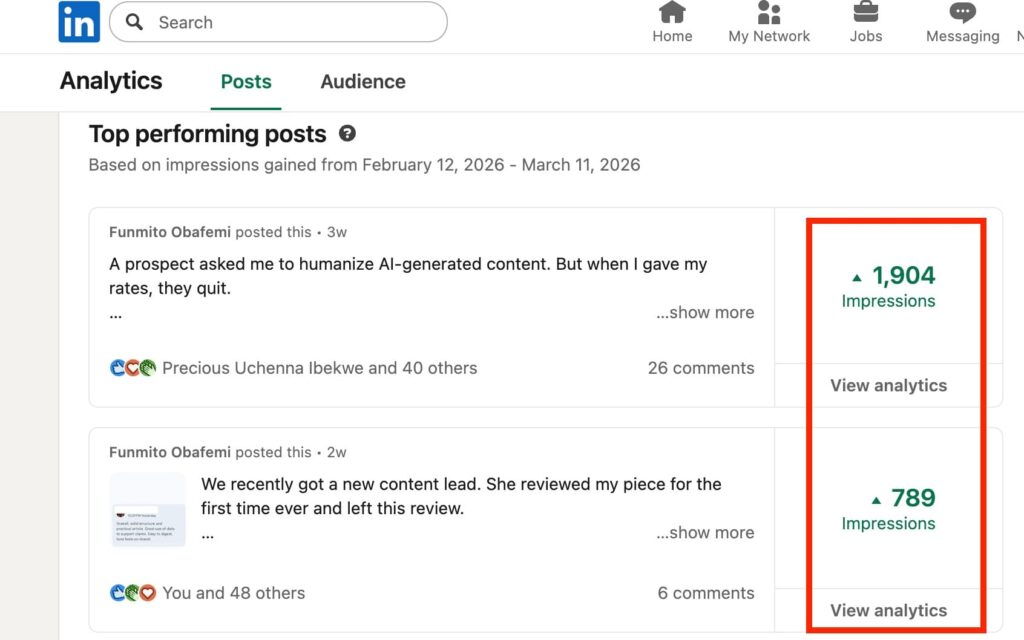
Task: Select the My Network icon
Action: [768, 12]
